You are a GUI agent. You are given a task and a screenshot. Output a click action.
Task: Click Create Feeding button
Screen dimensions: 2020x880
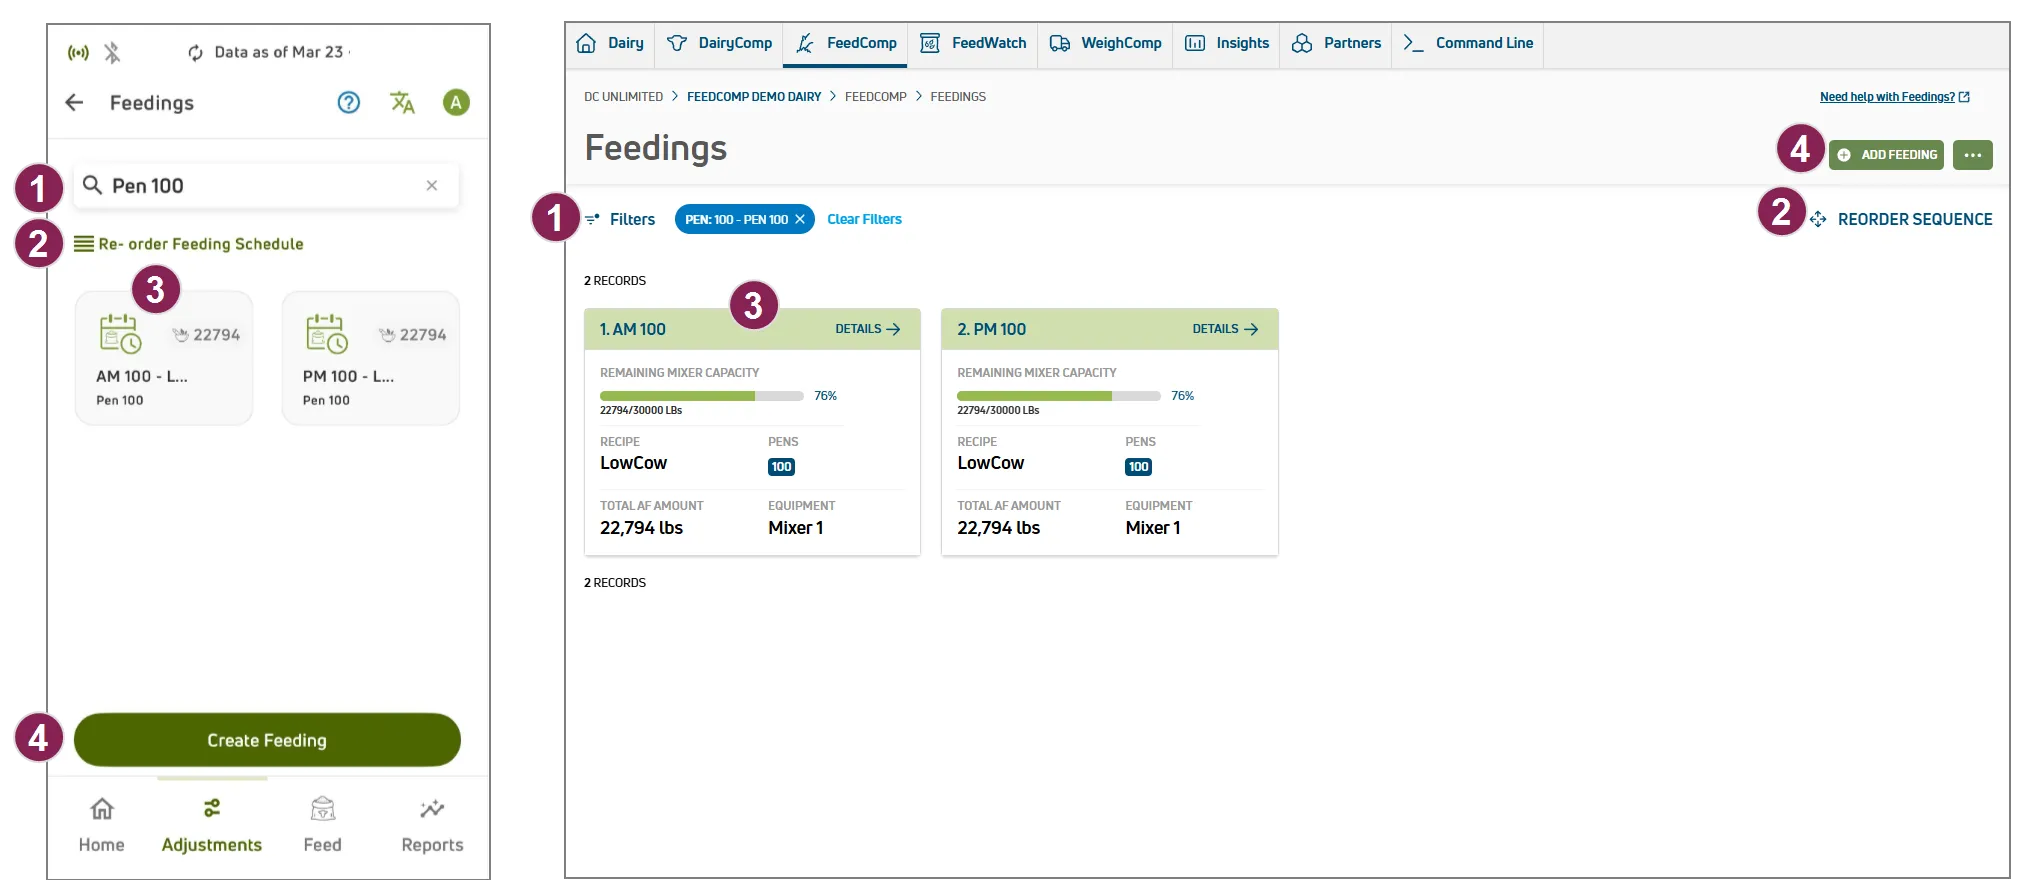coord(267,740)
